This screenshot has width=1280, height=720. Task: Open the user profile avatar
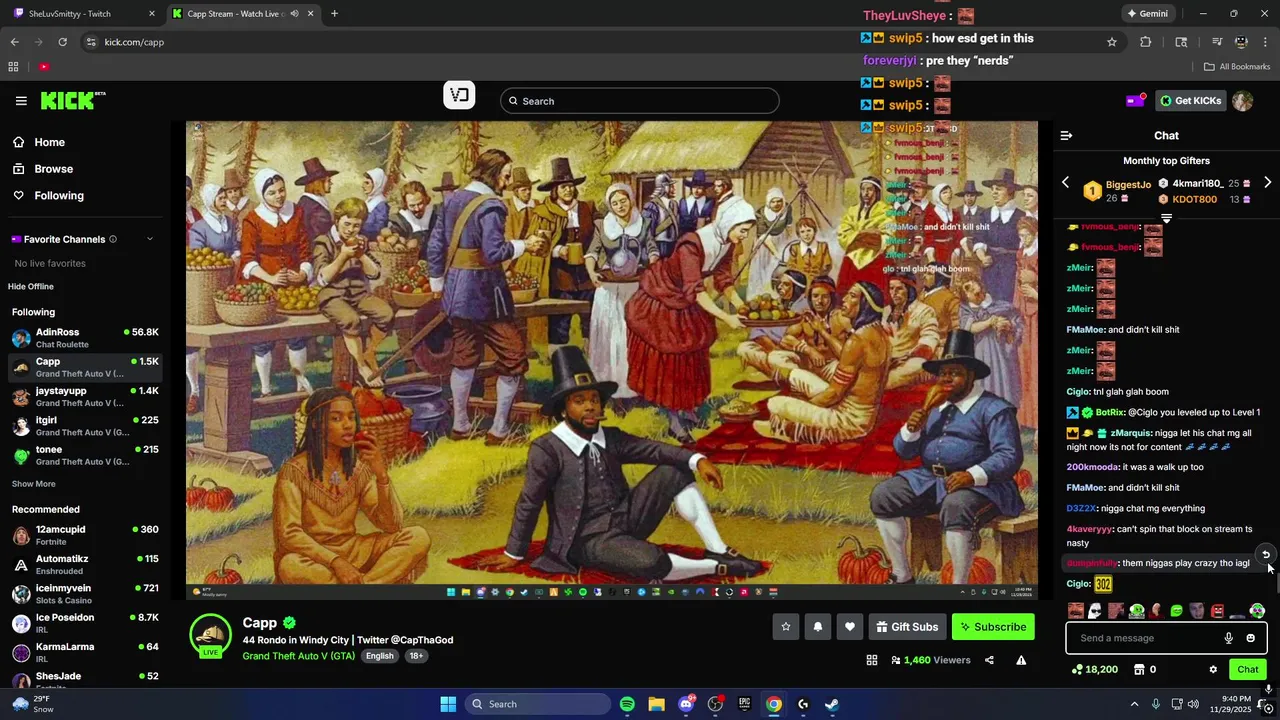[1242, 101]
